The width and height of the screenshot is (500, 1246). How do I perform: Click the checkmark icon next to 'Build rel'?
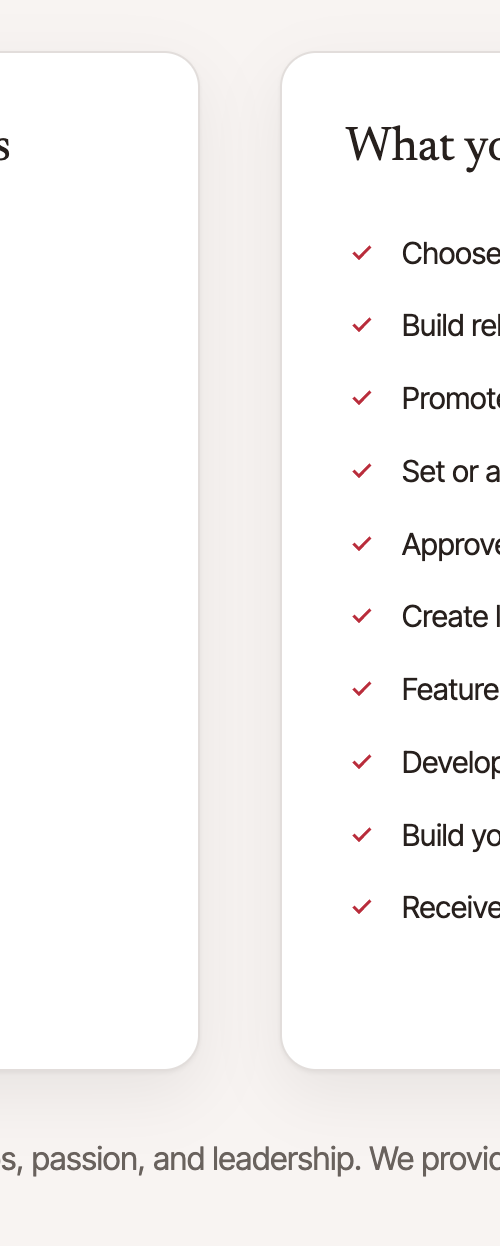pos(362,325)
